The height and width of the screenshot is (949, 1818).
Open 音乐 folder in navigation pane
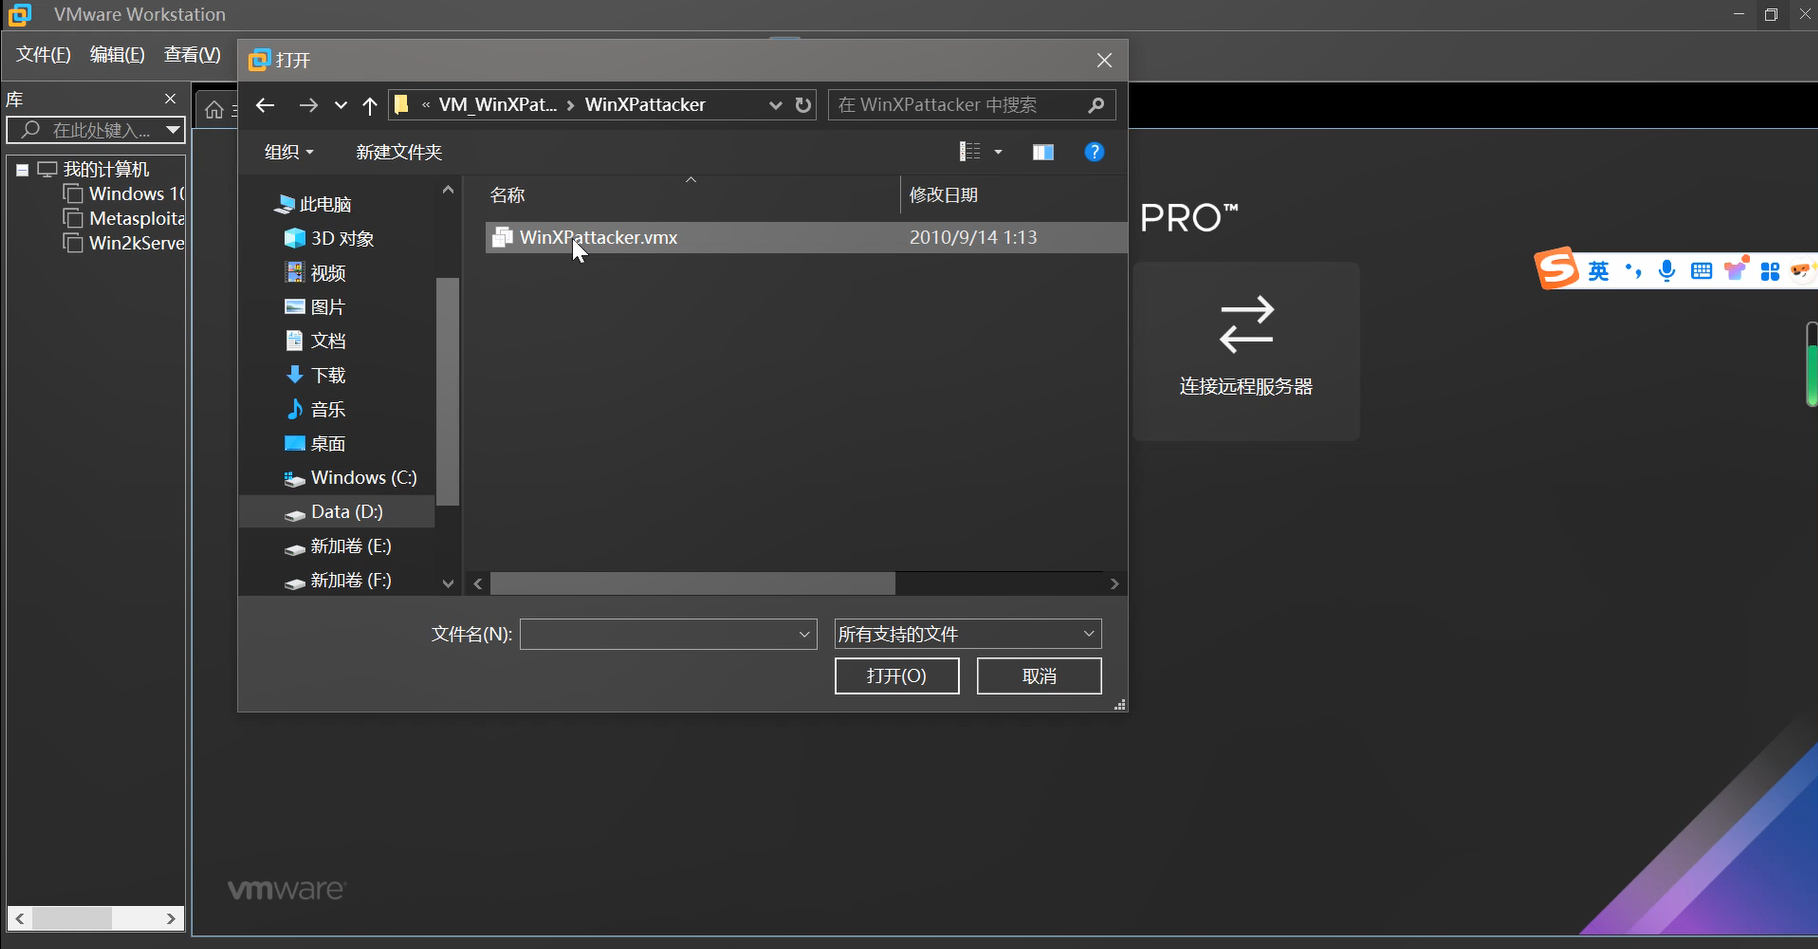click(316, 409)
